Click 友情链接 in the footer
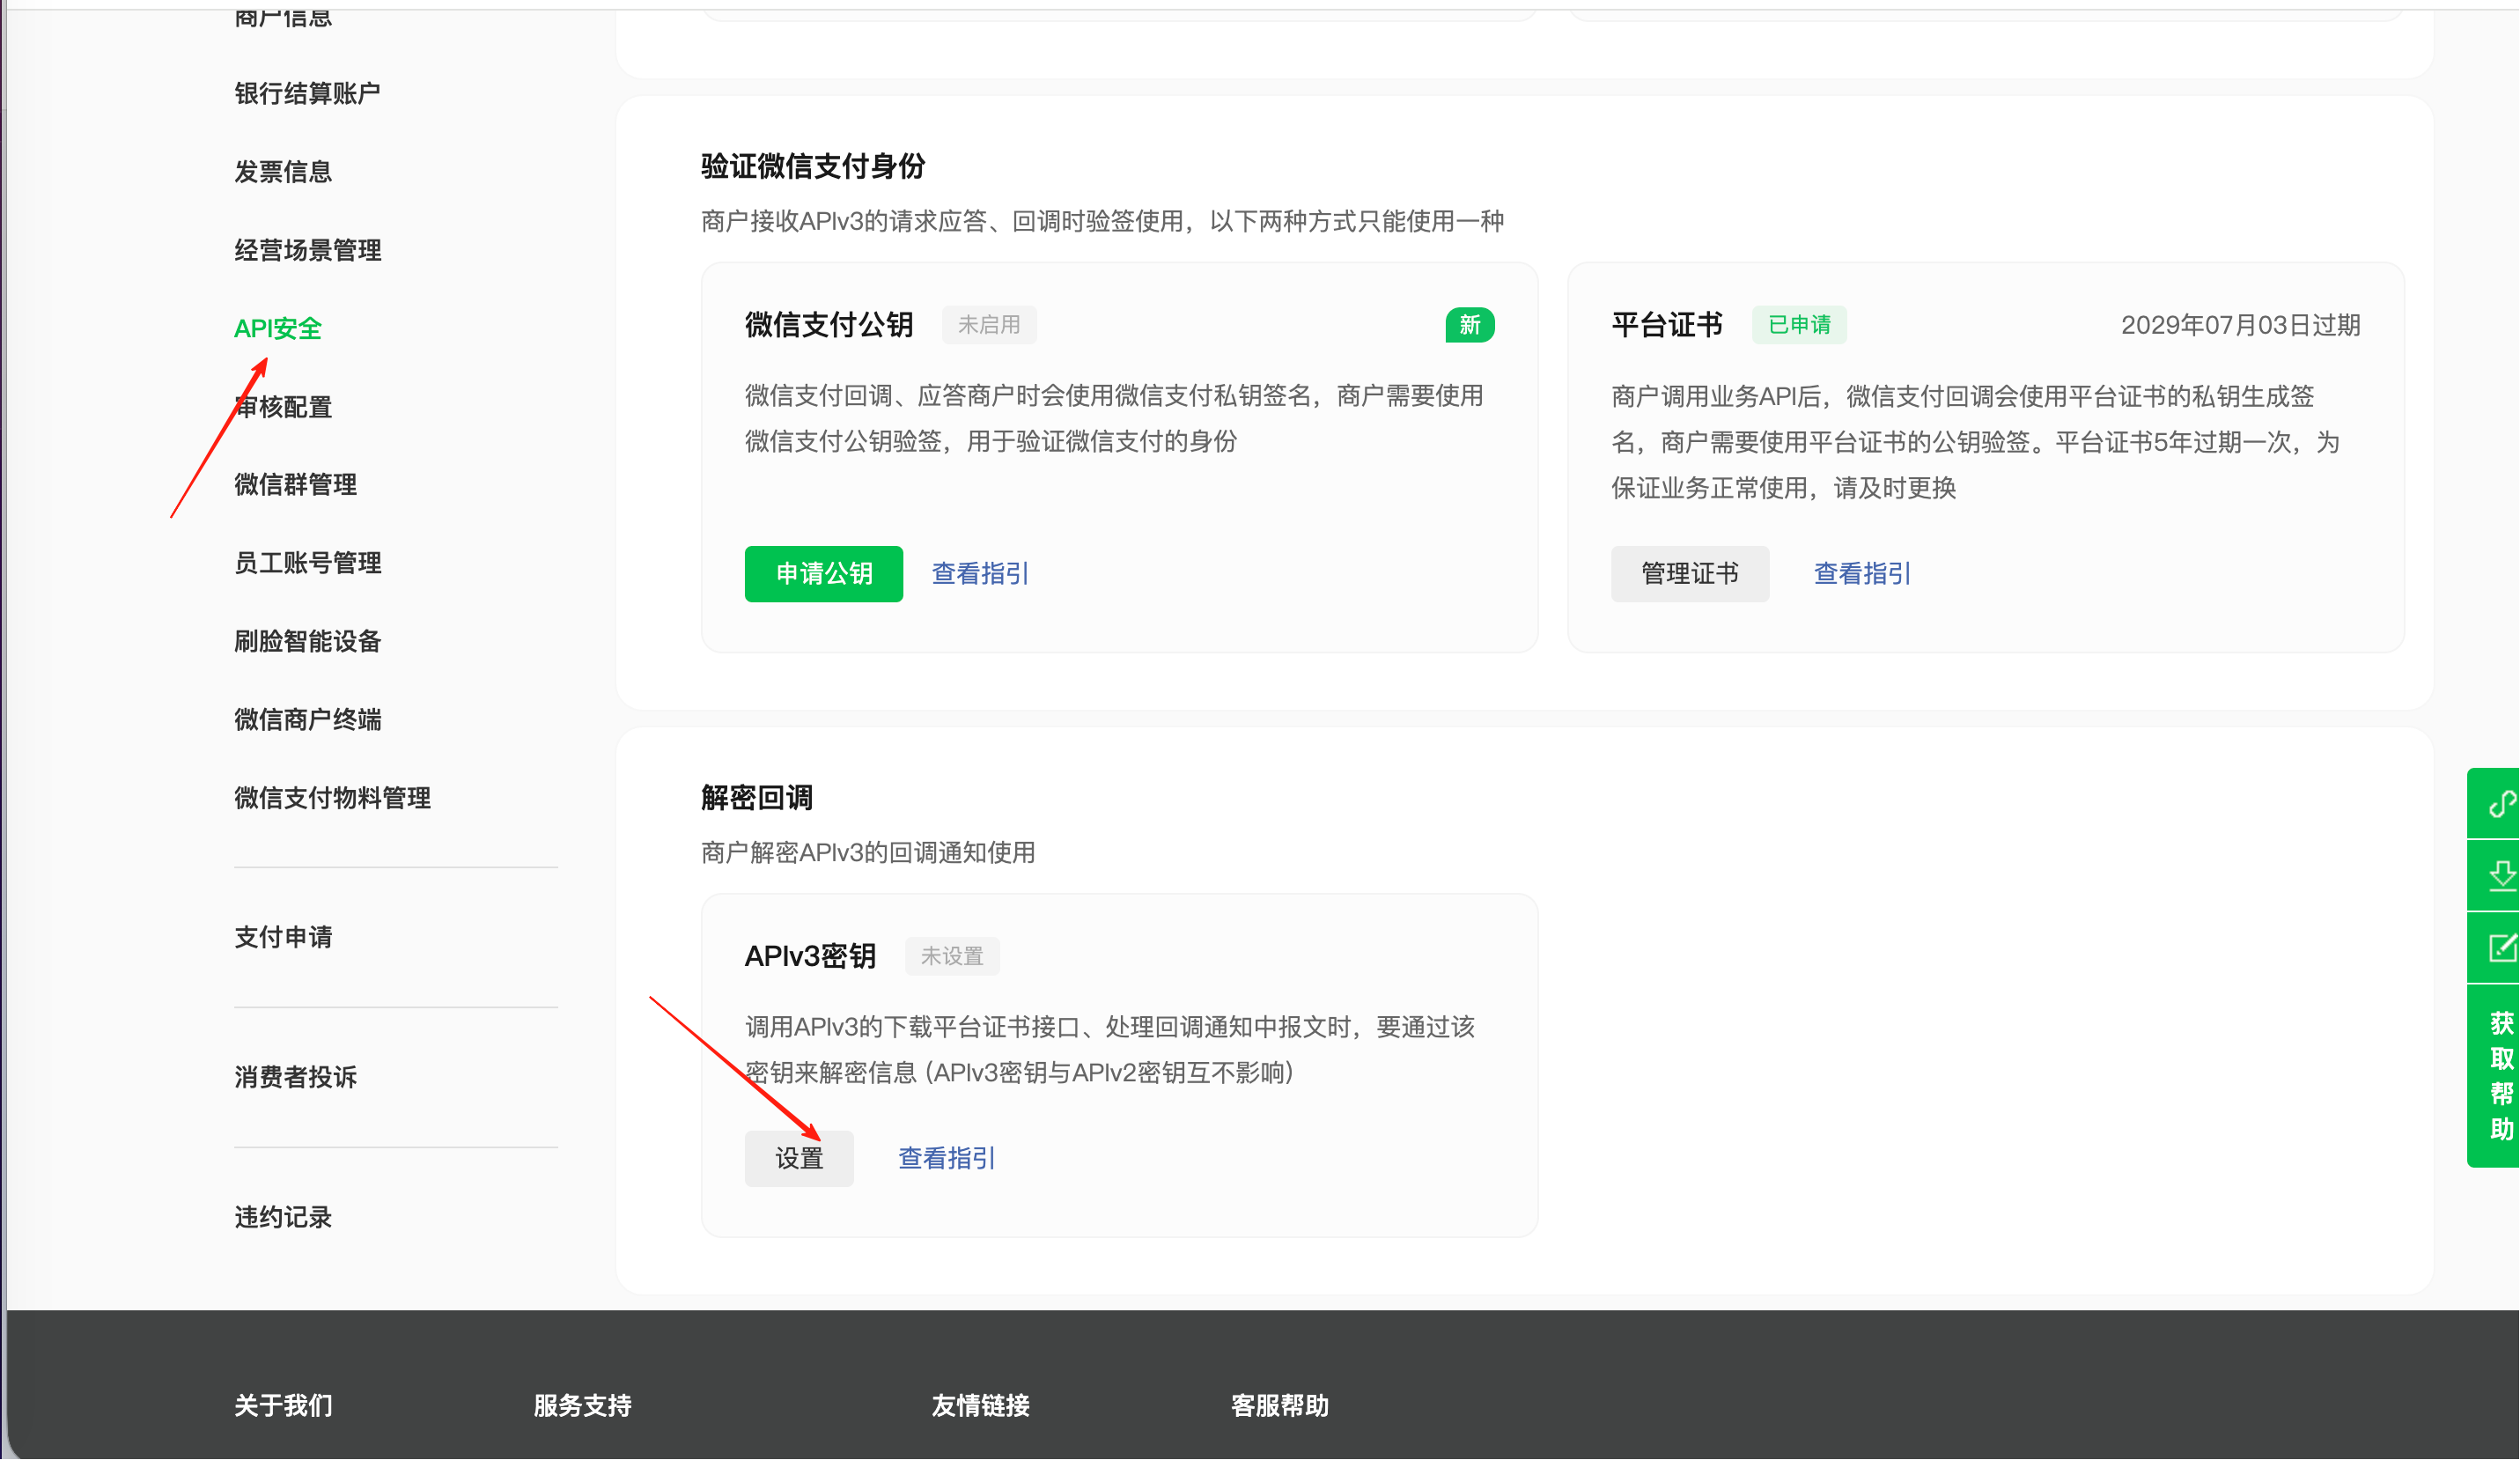This screenshot has width=2520, height=1460. pos(980,1406)
